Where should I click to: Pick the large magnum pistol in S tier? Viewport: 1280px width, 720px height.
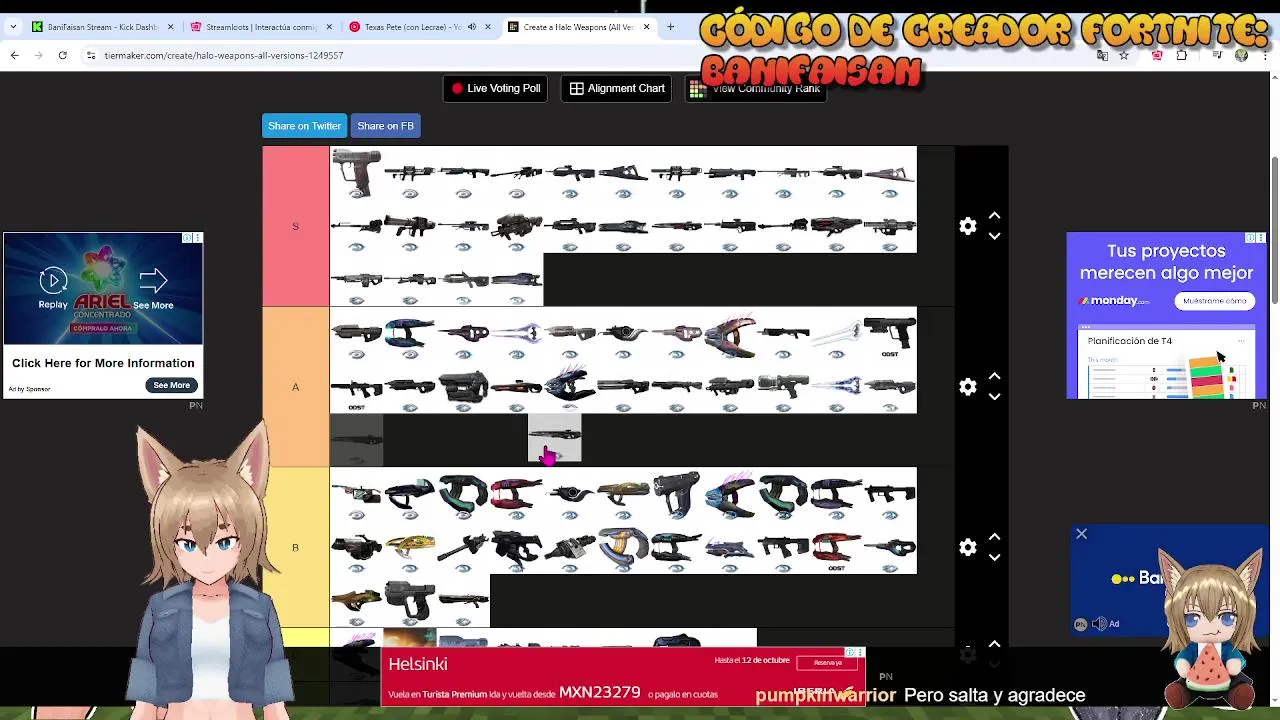point(356,173)
